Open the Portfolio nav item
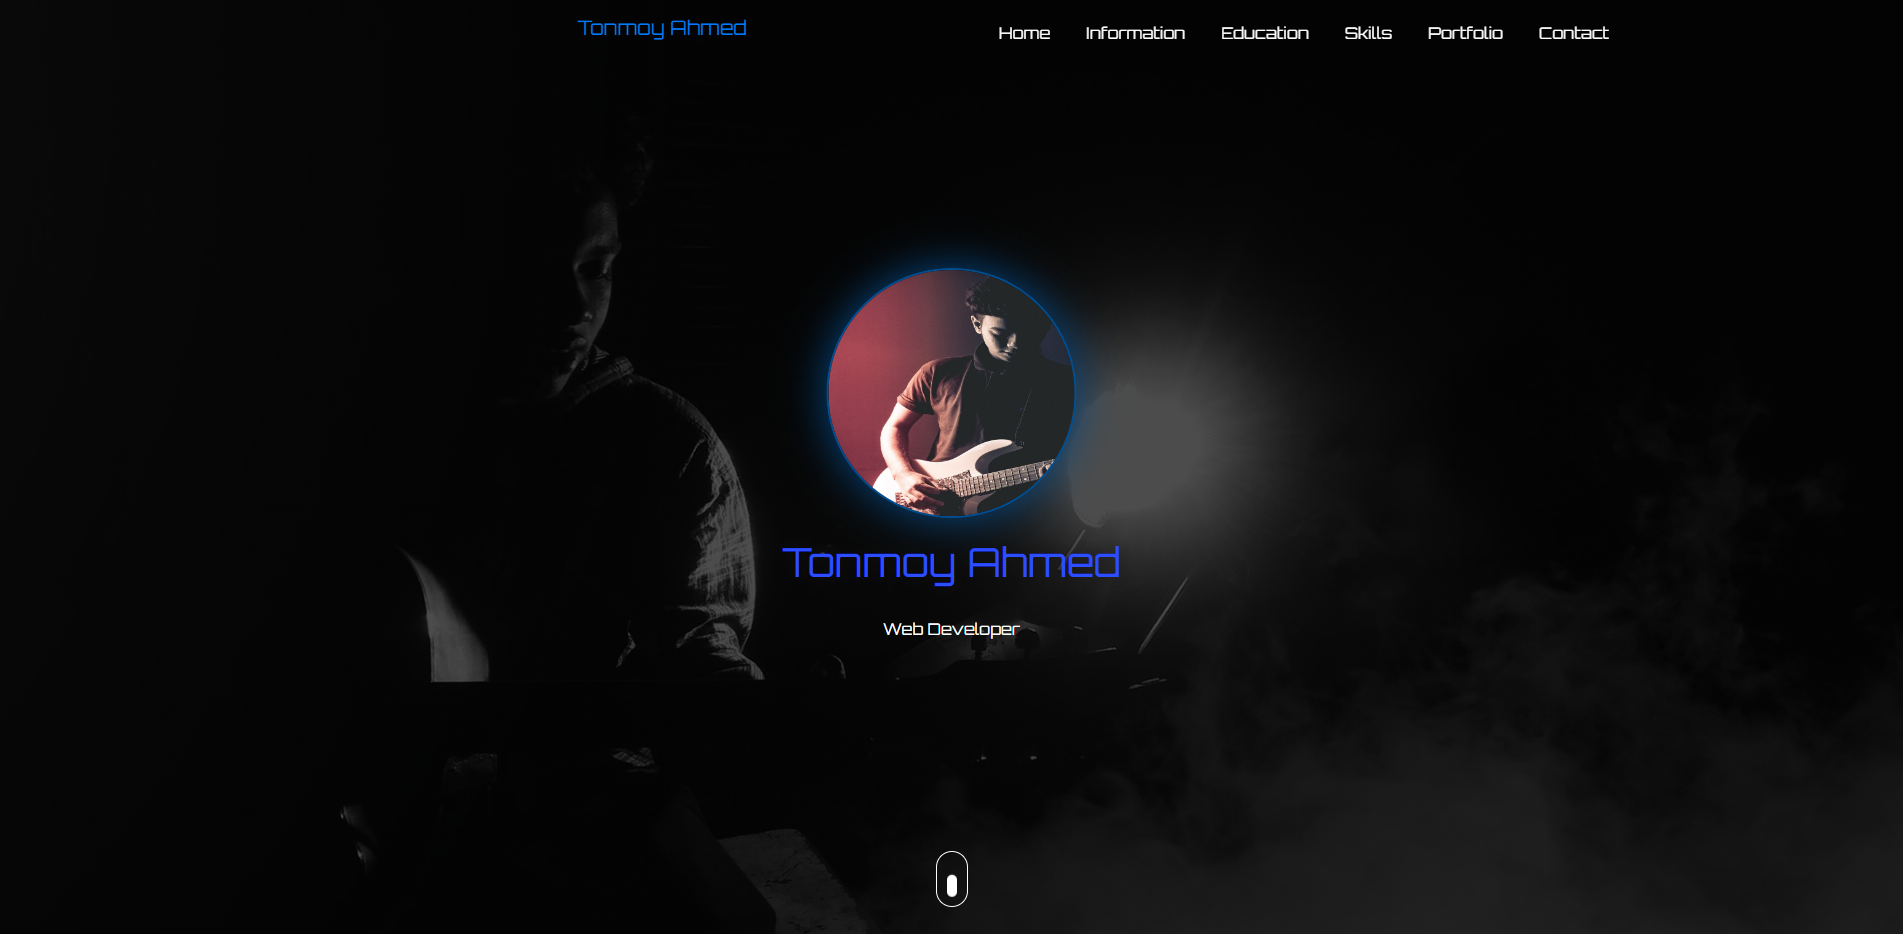Screen dimensions: 1903x934 (1465, 33)
